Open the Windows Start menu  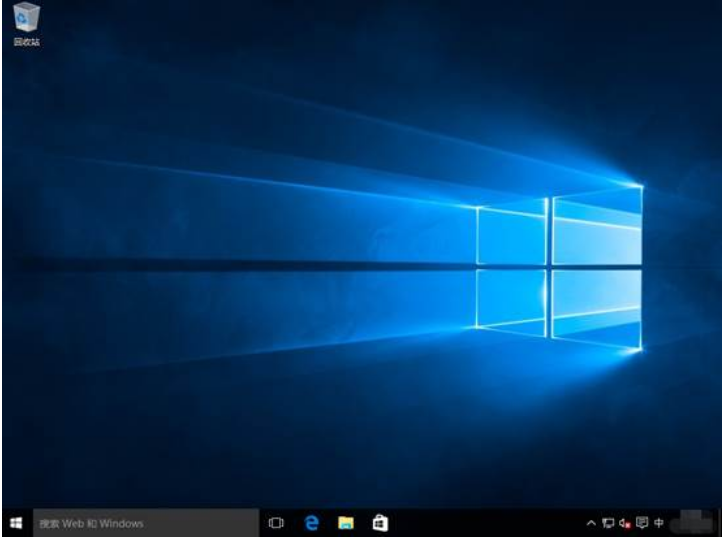(16, 523)
